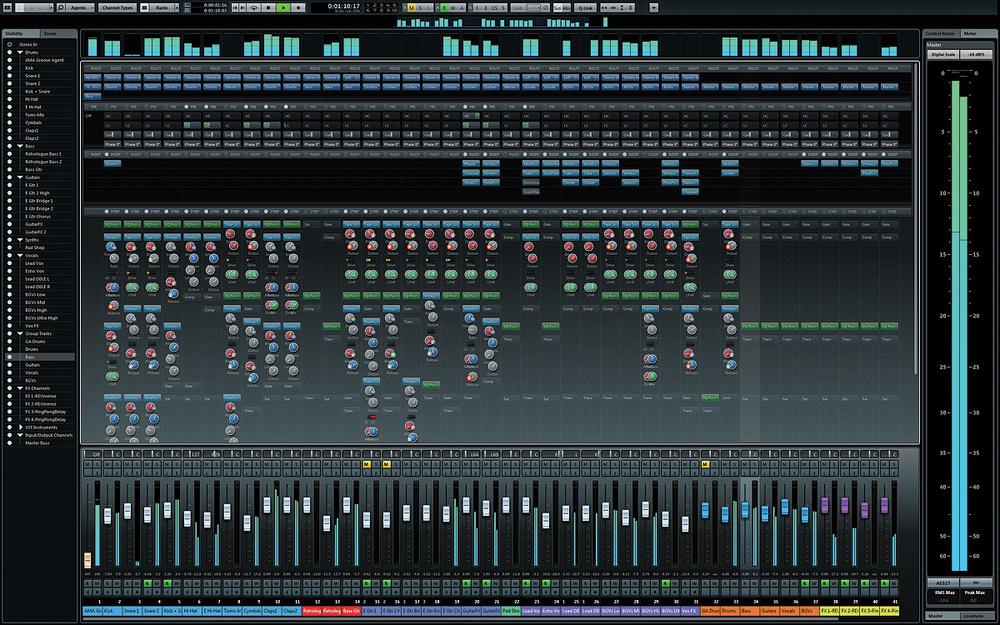Viewport: 1000px width, 625px height.
Task: Click the Q-Link toolbar button
Action: [x=585, y=8]
